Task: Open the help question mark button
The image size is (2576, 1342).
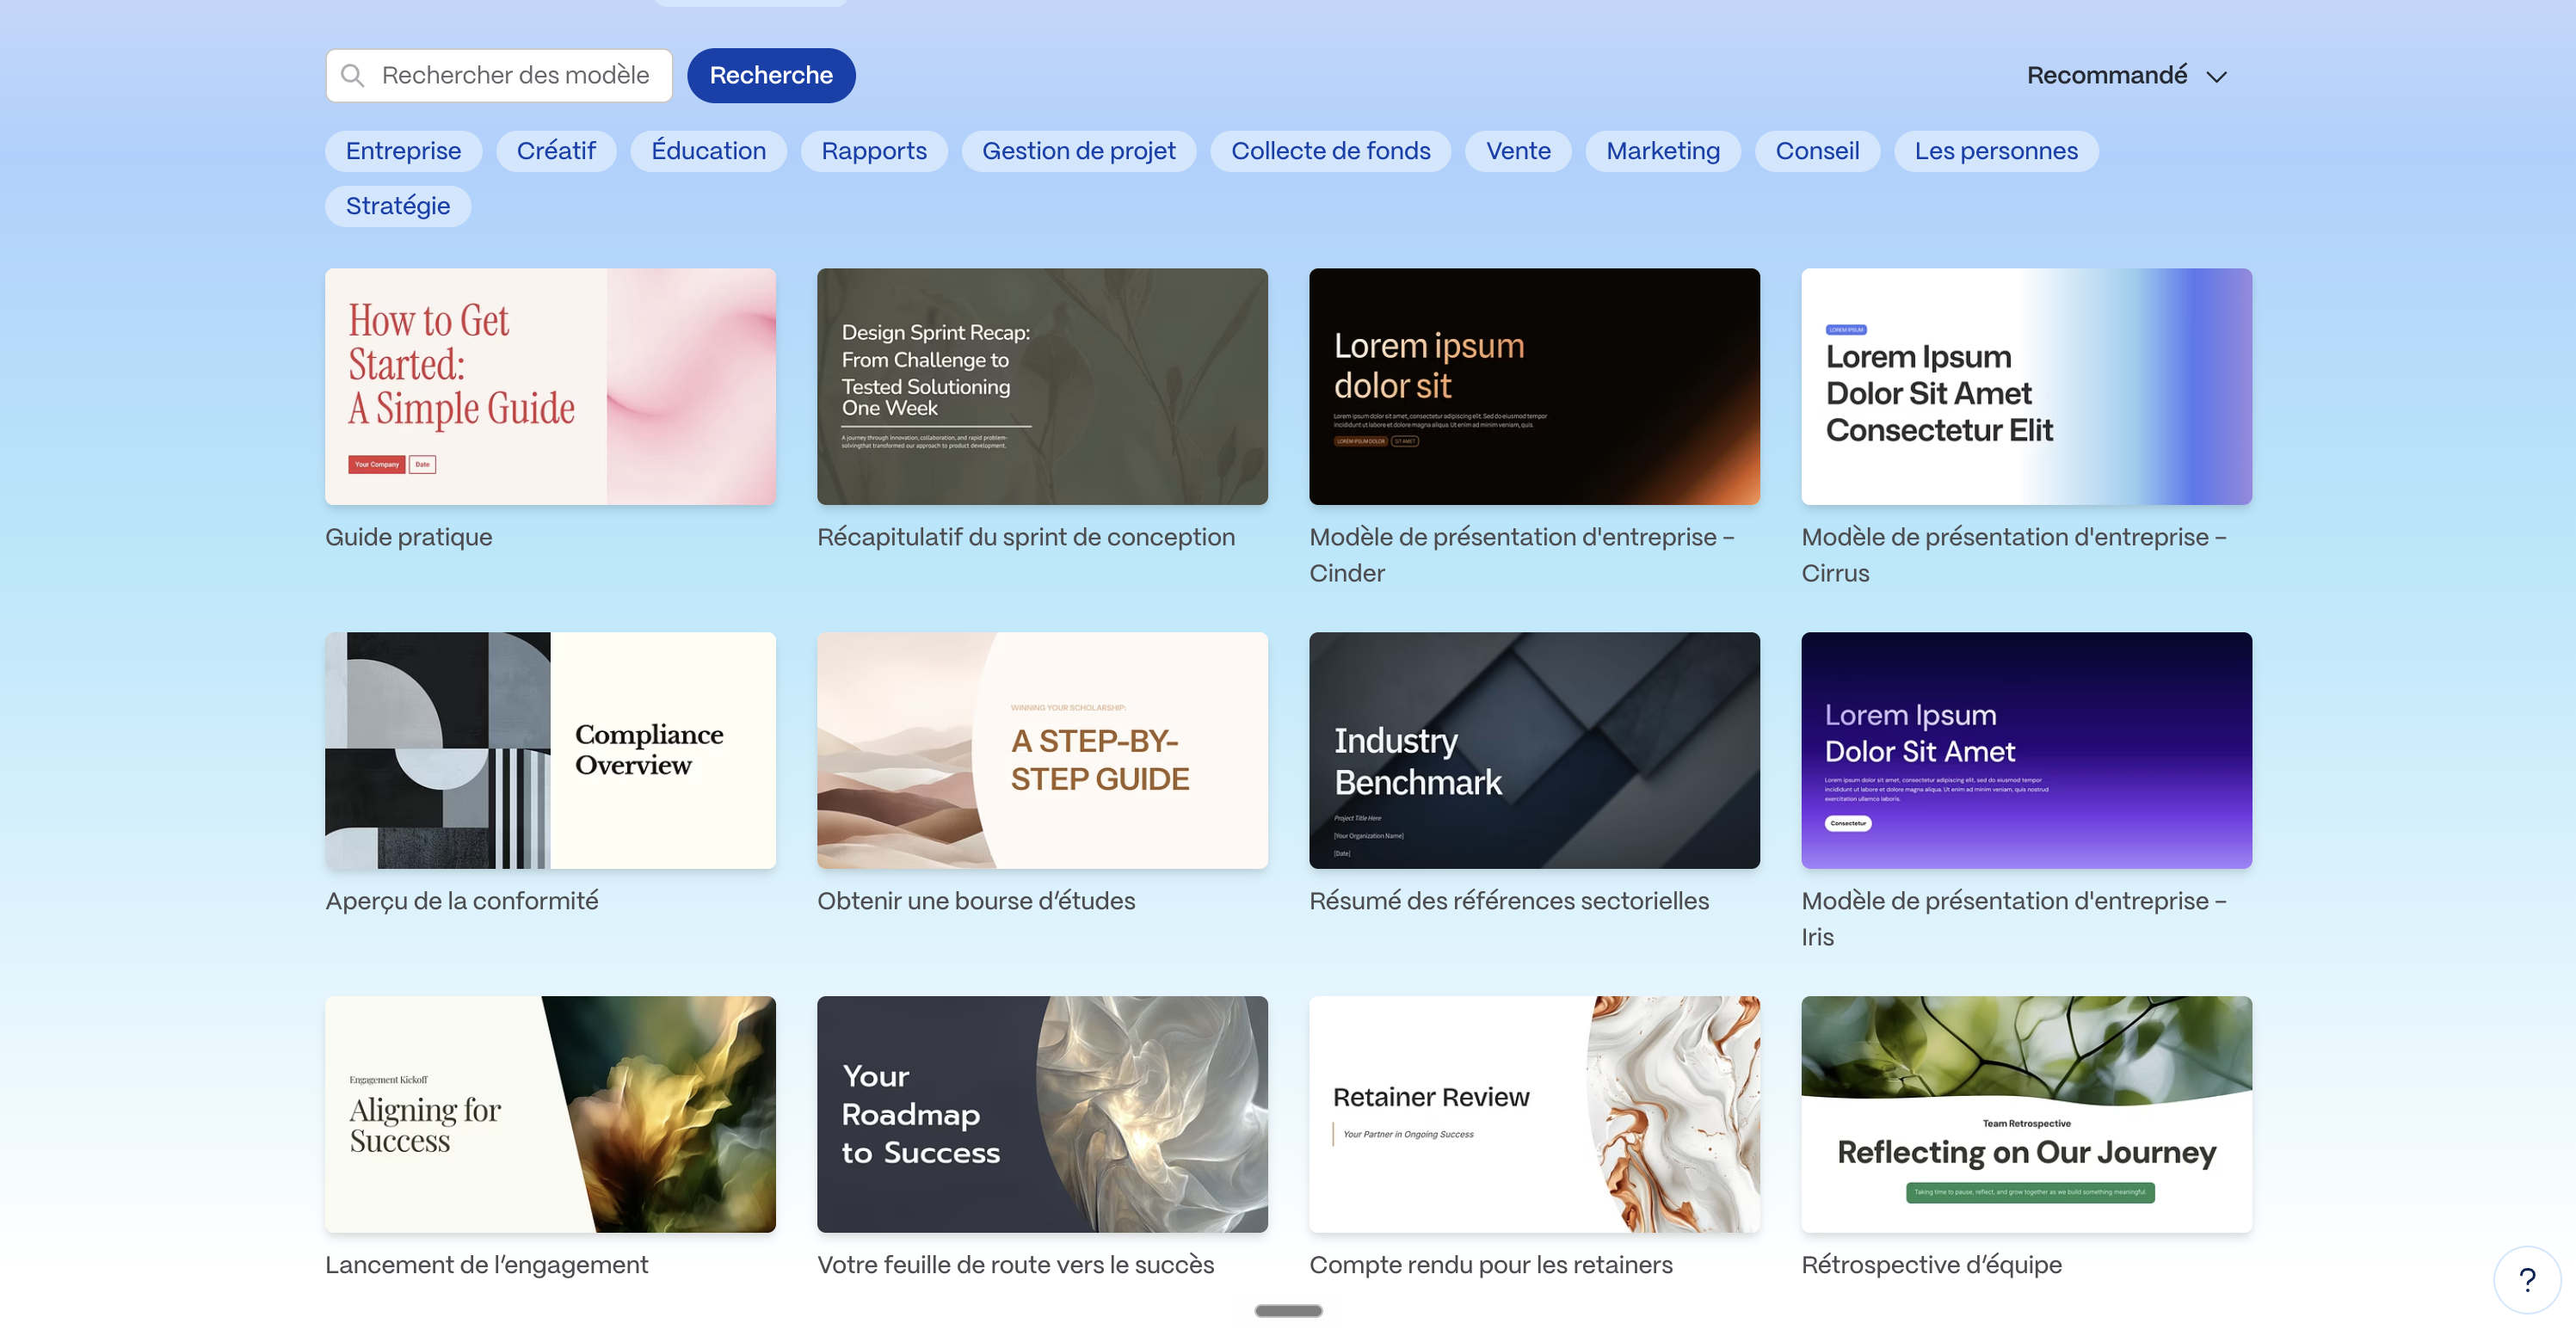Action: click(x=2527, y=1279)
